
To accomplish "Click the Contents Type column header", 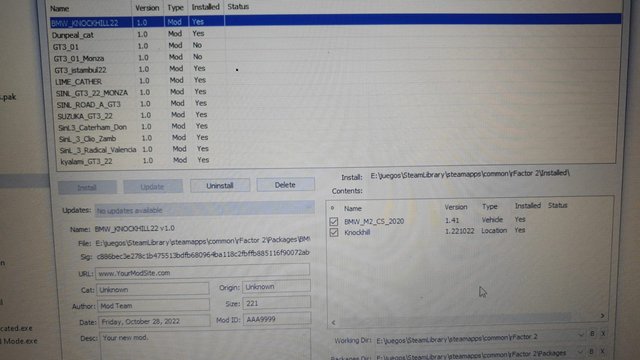I will click(x=489, y=207).
